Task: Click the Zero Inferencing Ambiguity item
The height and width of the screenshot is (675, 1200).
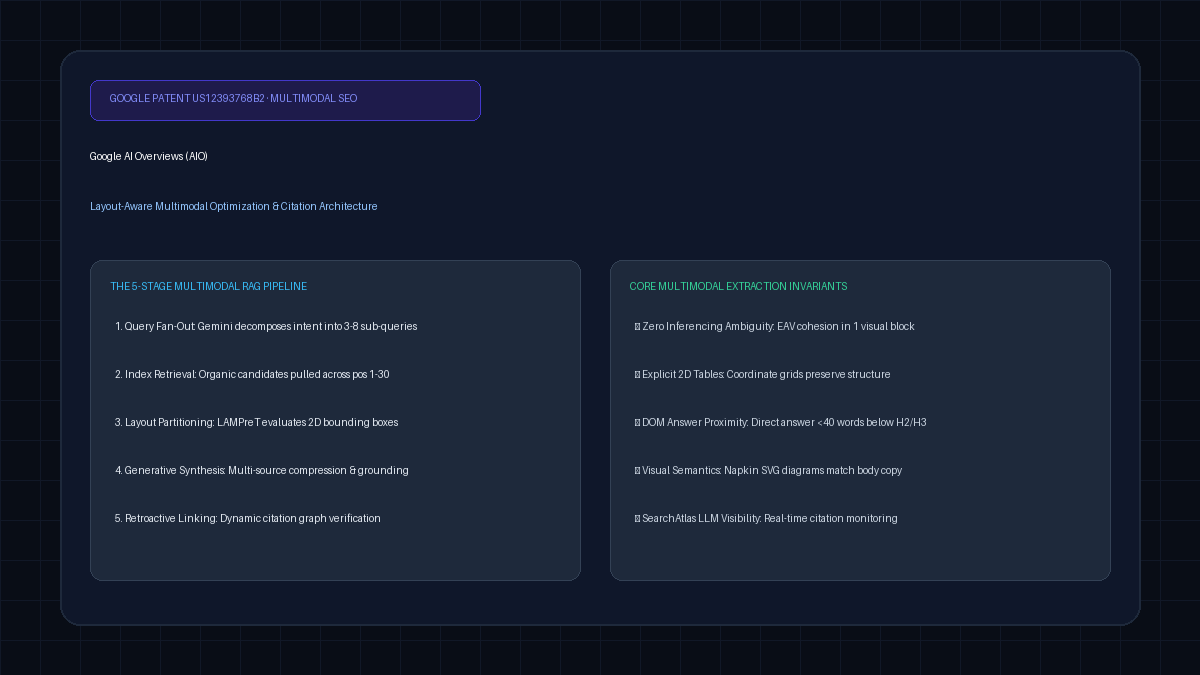Action: (x=775, y=326)
